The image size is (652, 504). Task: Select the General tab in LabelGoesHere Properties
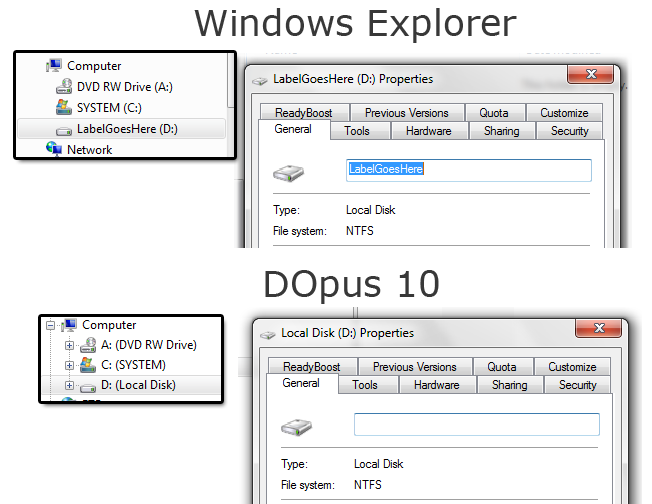pyautogui.click(x=293, y=129)
